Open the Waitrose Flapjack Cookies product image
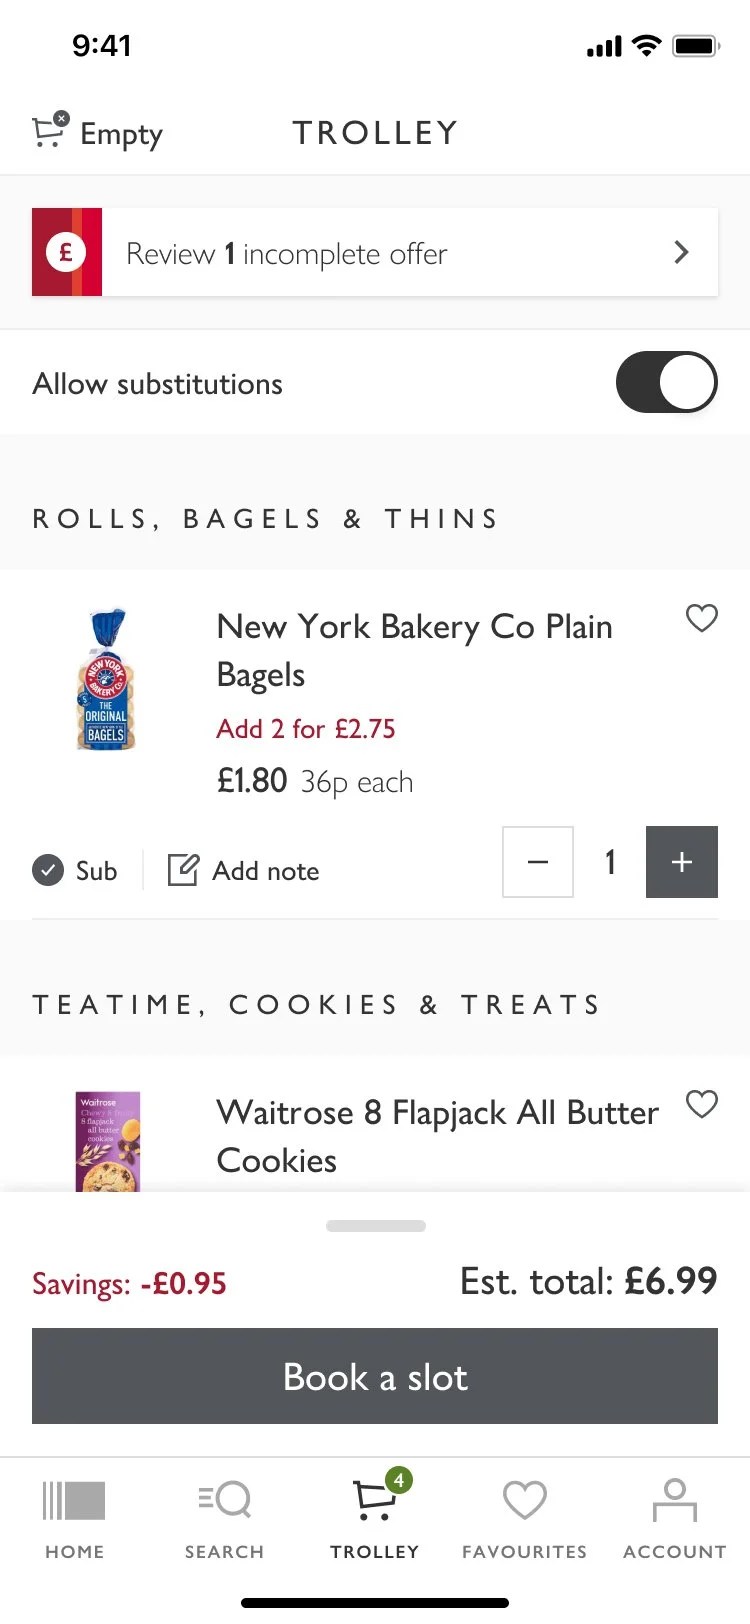 [108, 1142]
